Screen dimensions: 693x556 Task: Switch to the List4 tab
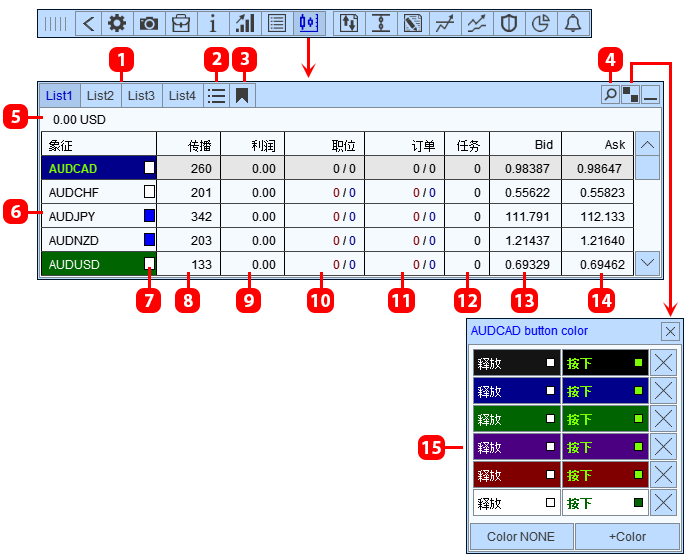point(182,95)
